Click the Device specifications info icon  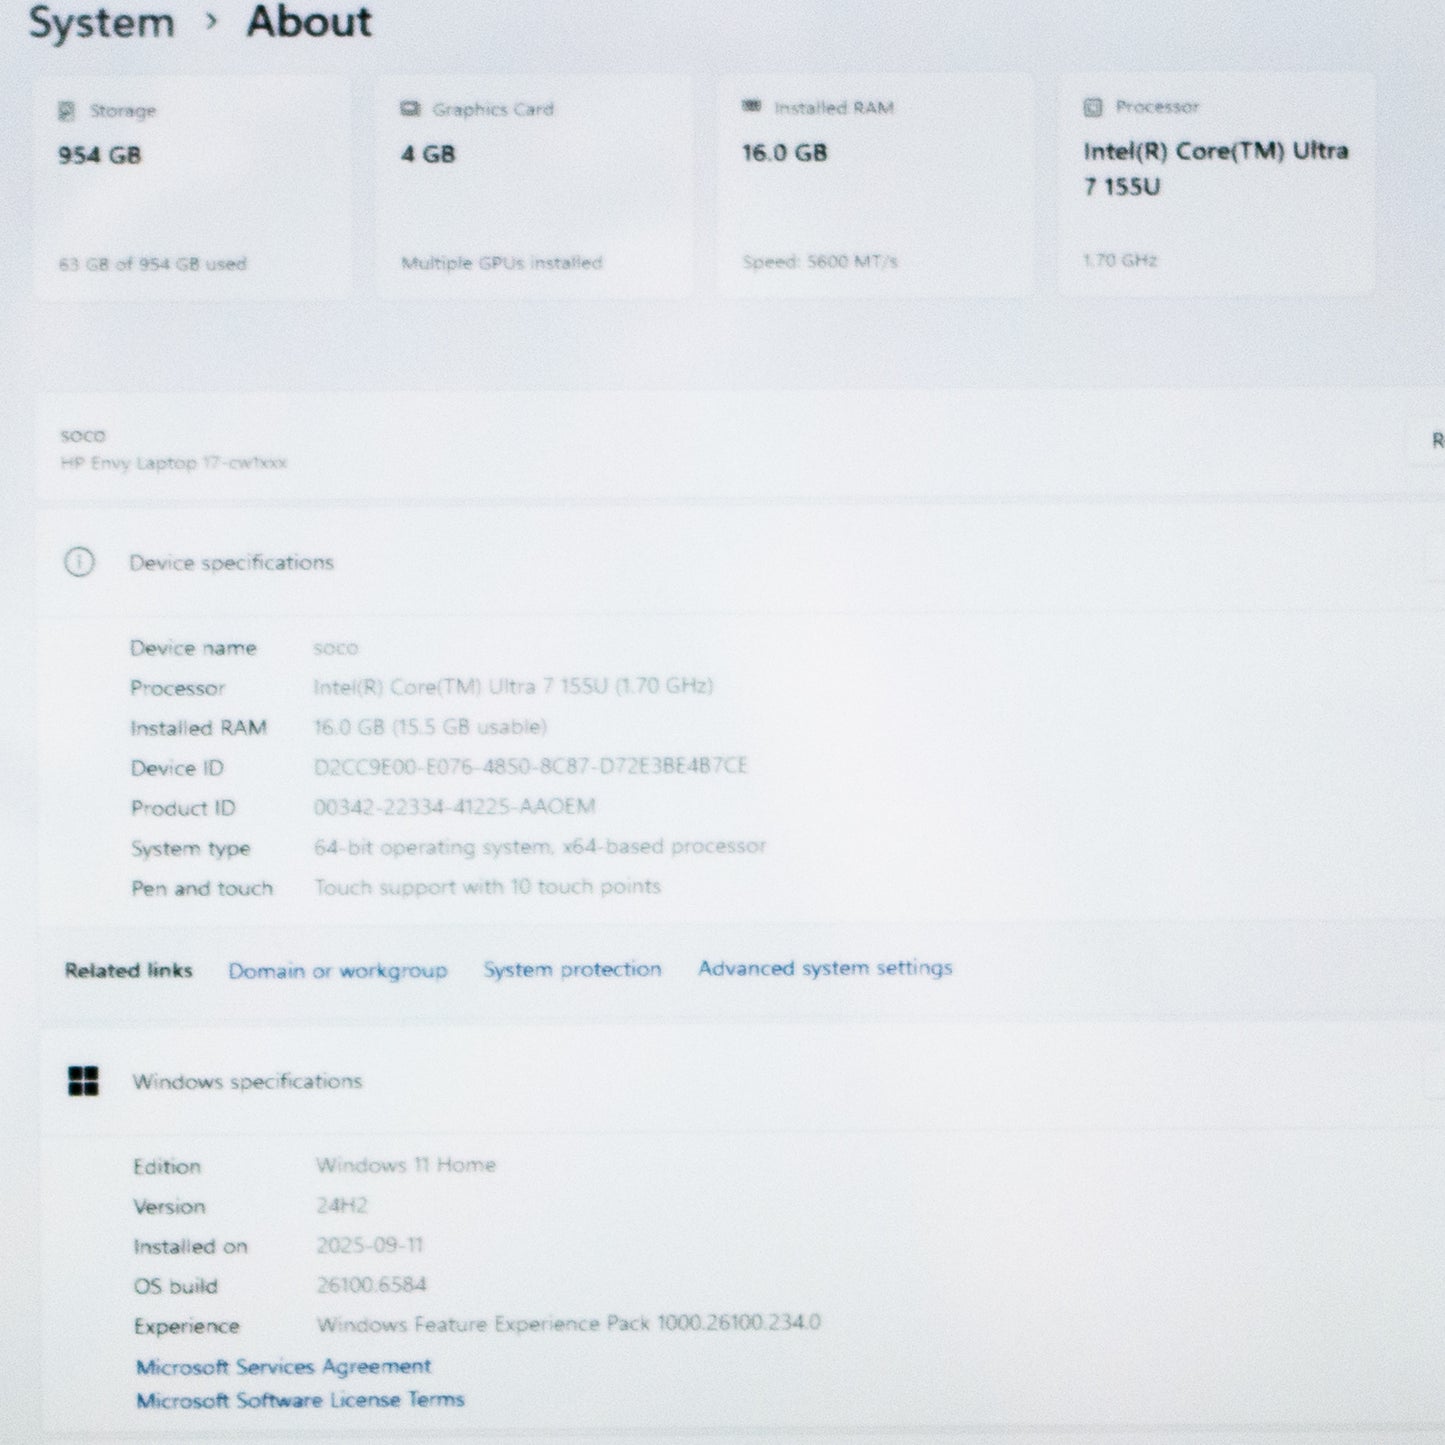coord(79,563)
